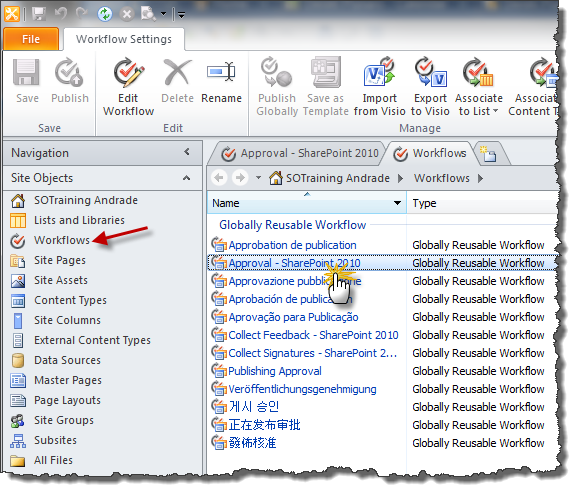Open the File tab
This screenshot has height=492, width=577.
coord(31,39)
